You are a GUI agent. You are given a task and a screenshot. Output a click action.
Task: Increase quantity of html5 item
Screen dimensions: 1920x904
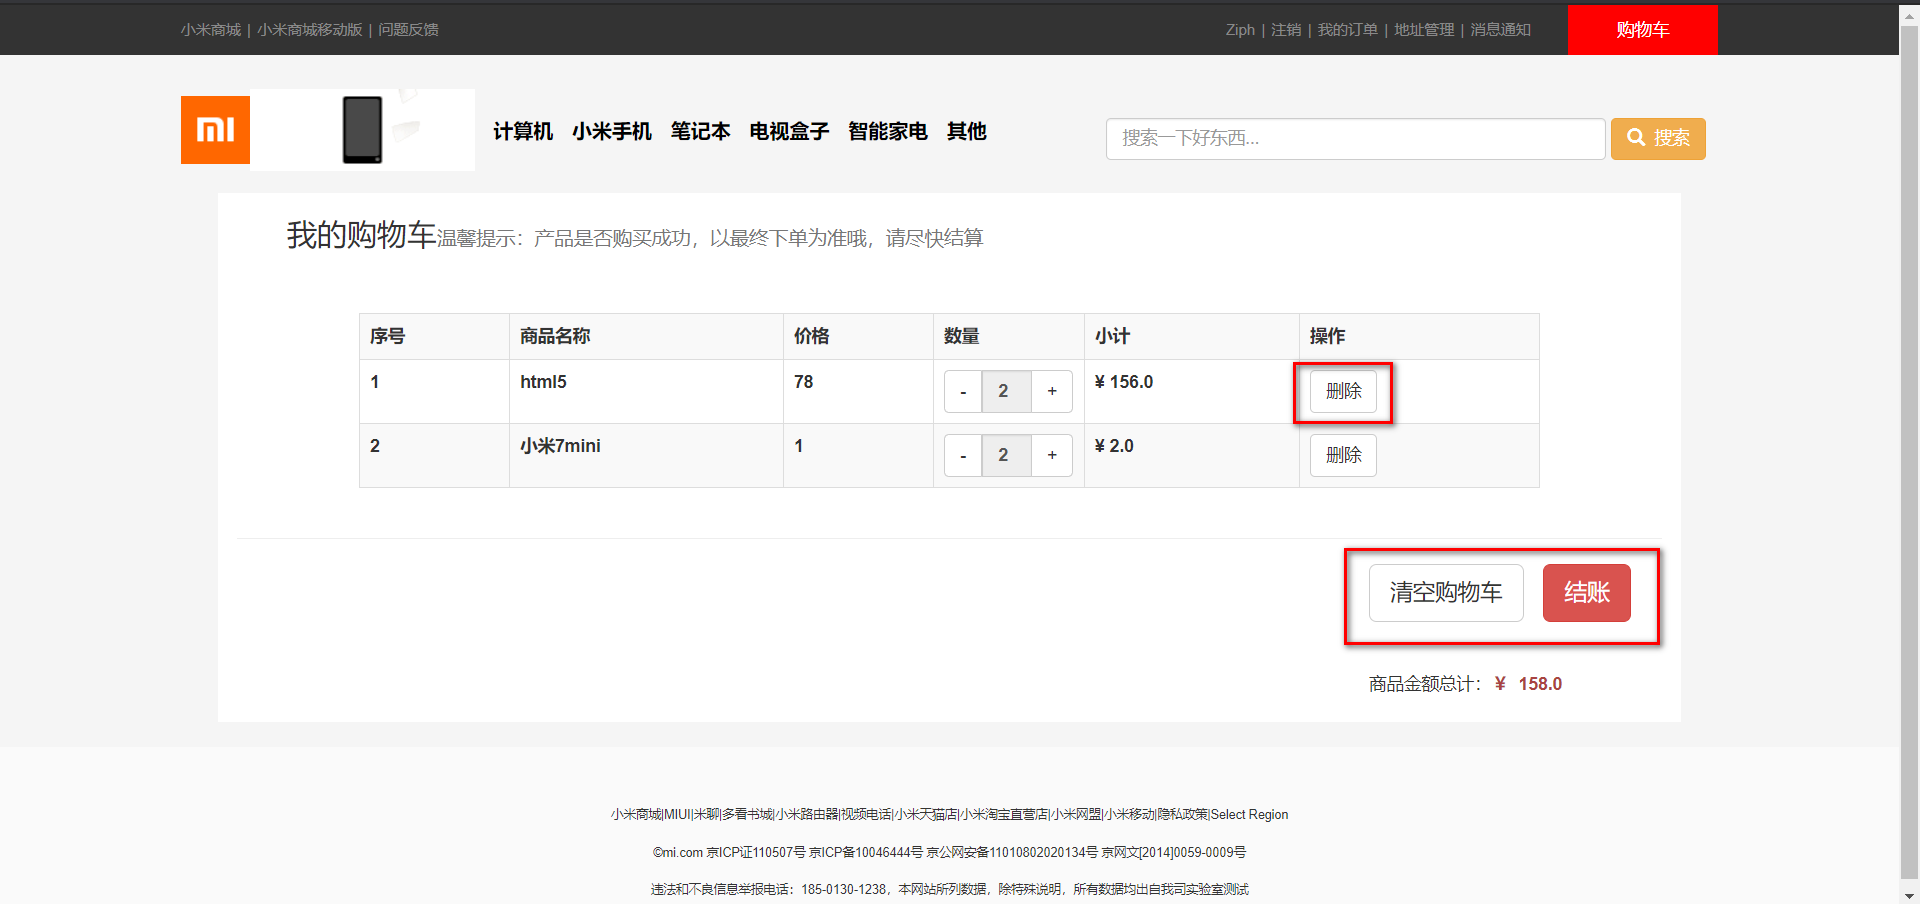pos(1052,391)
